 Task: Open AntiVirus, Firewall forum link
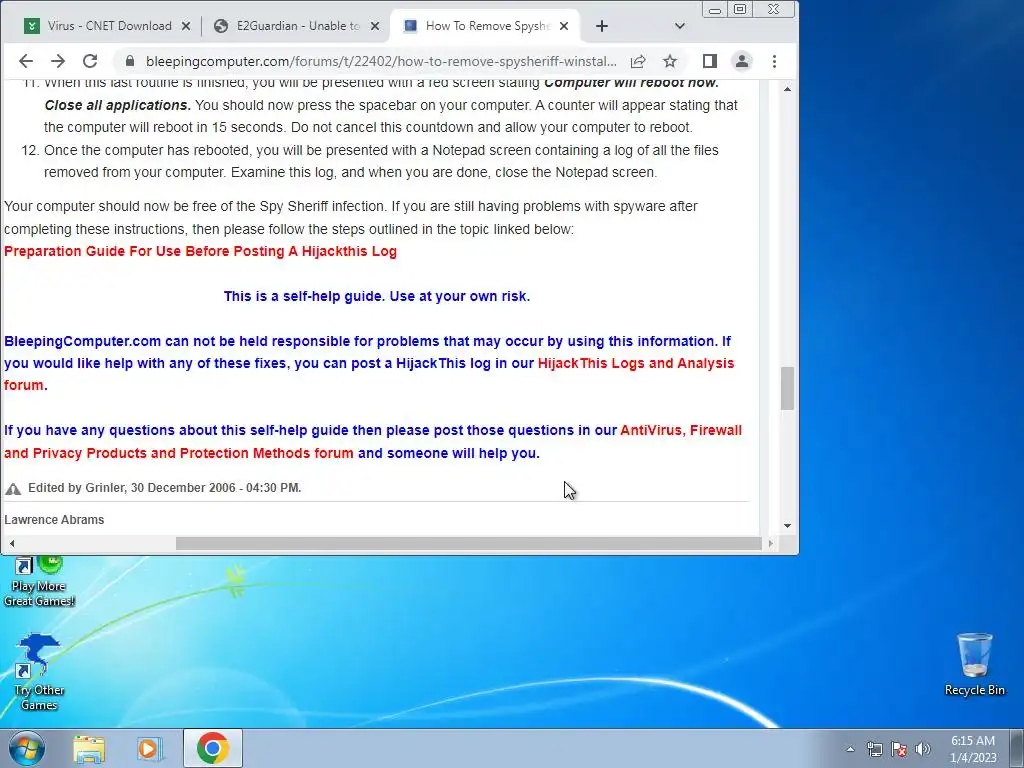373,441
